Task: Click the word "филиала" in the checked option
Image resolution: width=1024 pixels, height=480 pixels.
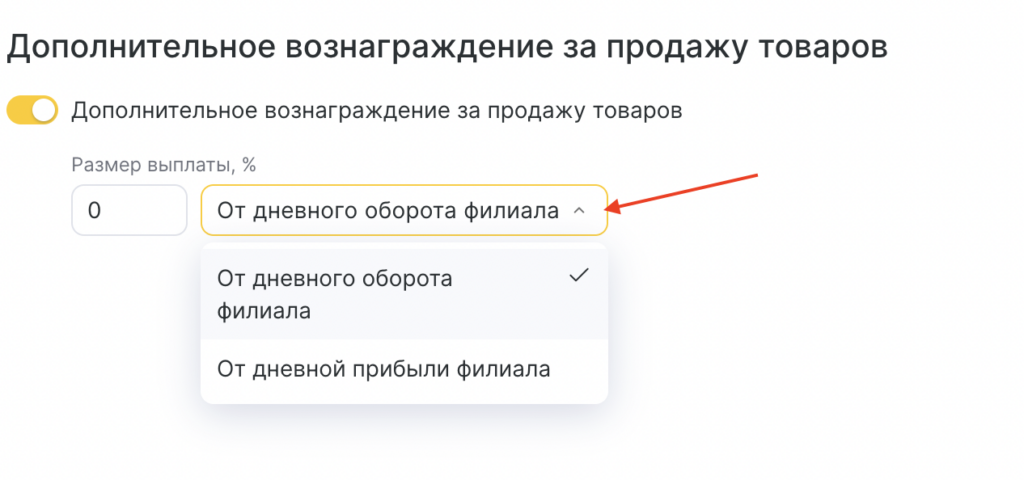Action: click(x=264, y=311)
